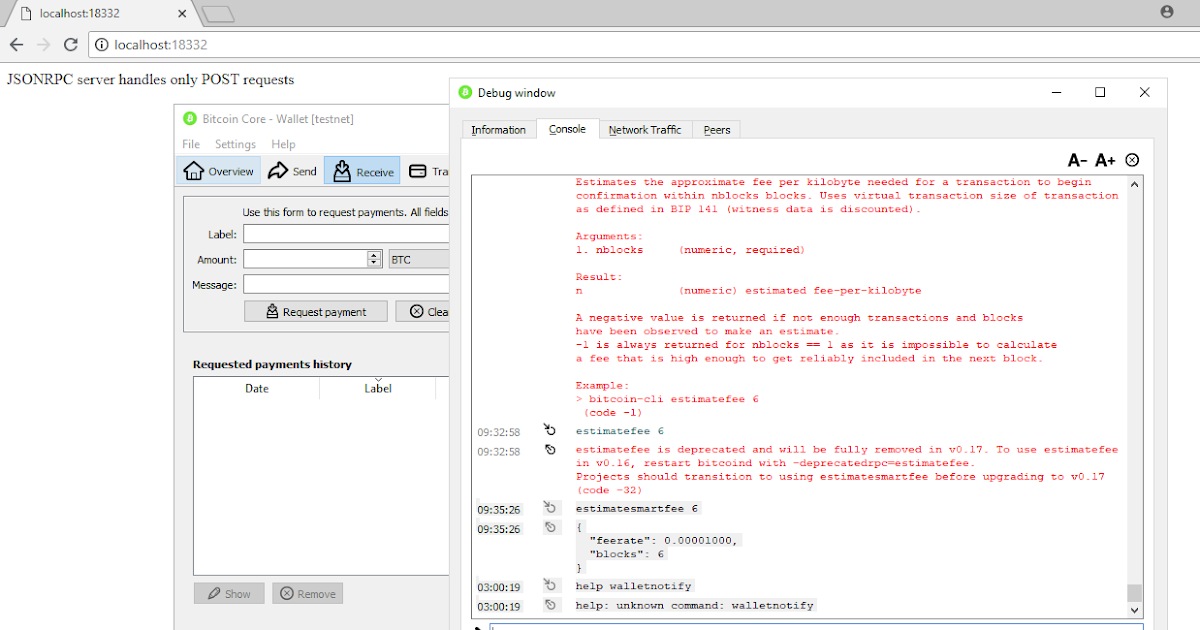Decrease console font size with A- button

coord(1077,160)
